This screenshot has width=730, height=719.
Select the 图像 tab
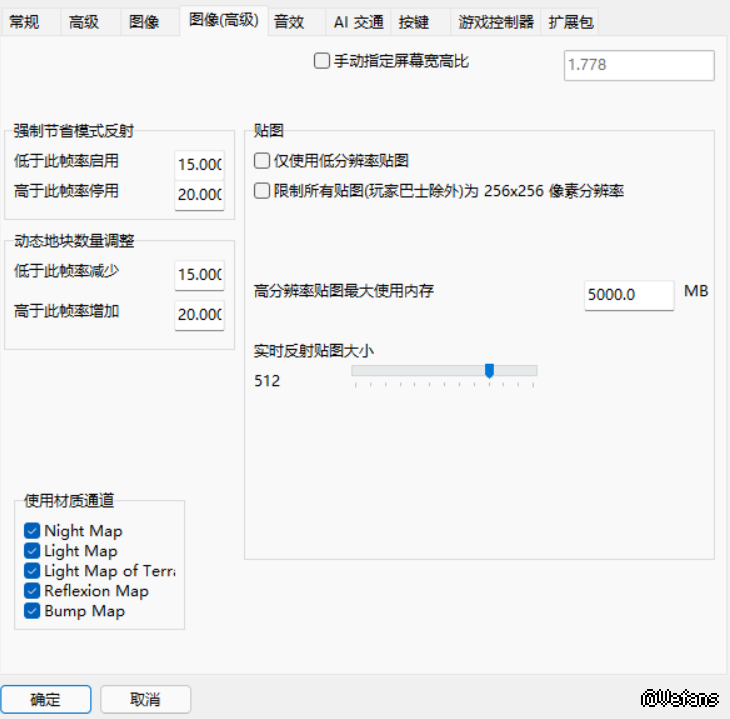point(144,22)
